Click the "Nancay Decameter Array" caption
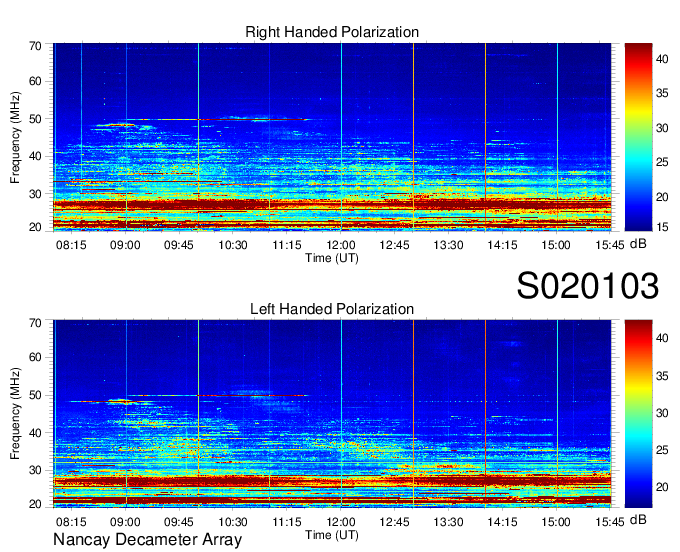 pos(147,540)
